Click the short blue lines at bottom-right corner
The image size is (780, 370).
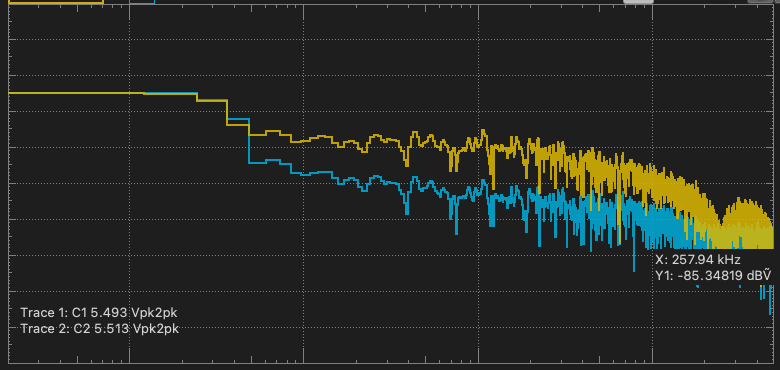(766, 298)
